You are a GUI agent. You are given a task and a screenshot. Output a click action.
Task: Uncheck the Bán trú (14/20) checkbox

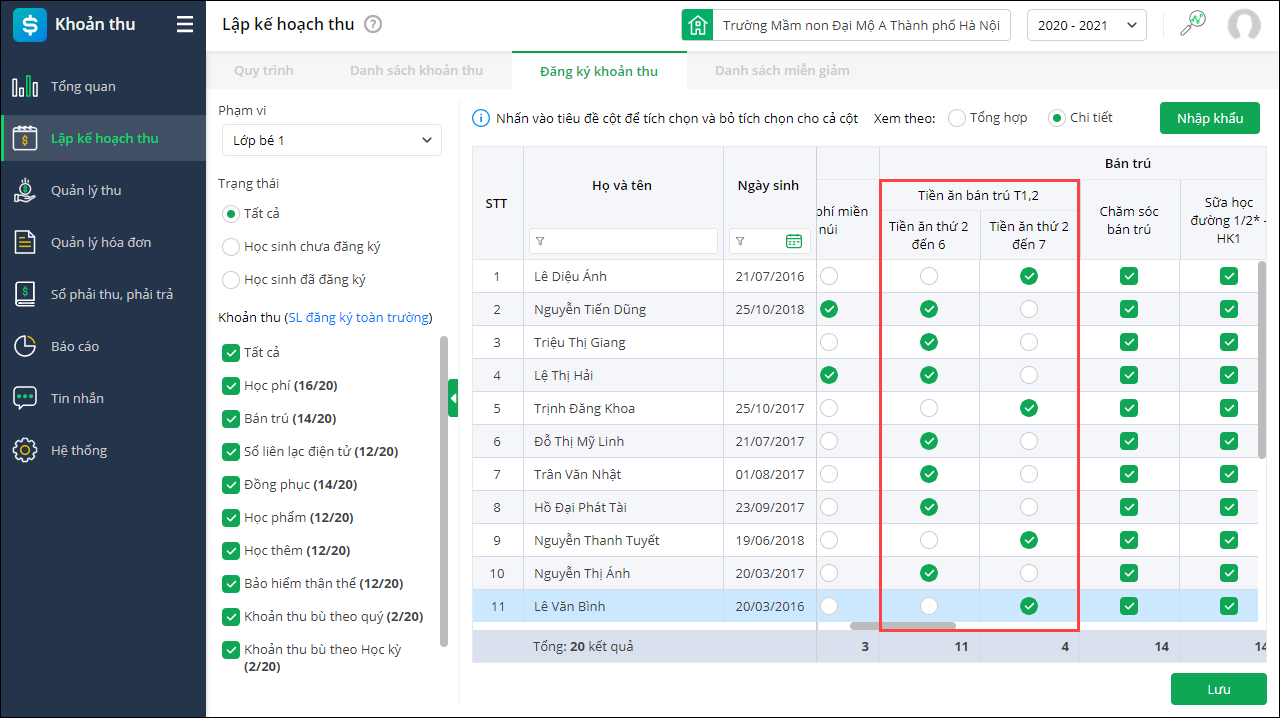coord(229,419)
